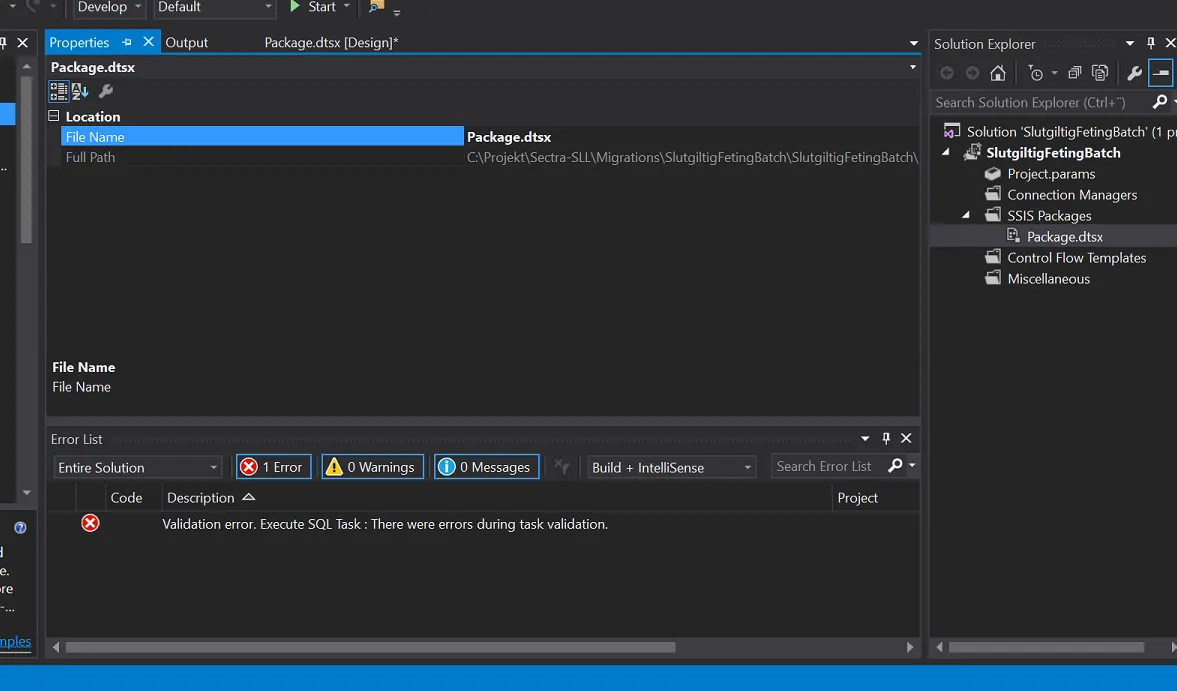Collapse the SSIS Packages folder

(967, 215)
